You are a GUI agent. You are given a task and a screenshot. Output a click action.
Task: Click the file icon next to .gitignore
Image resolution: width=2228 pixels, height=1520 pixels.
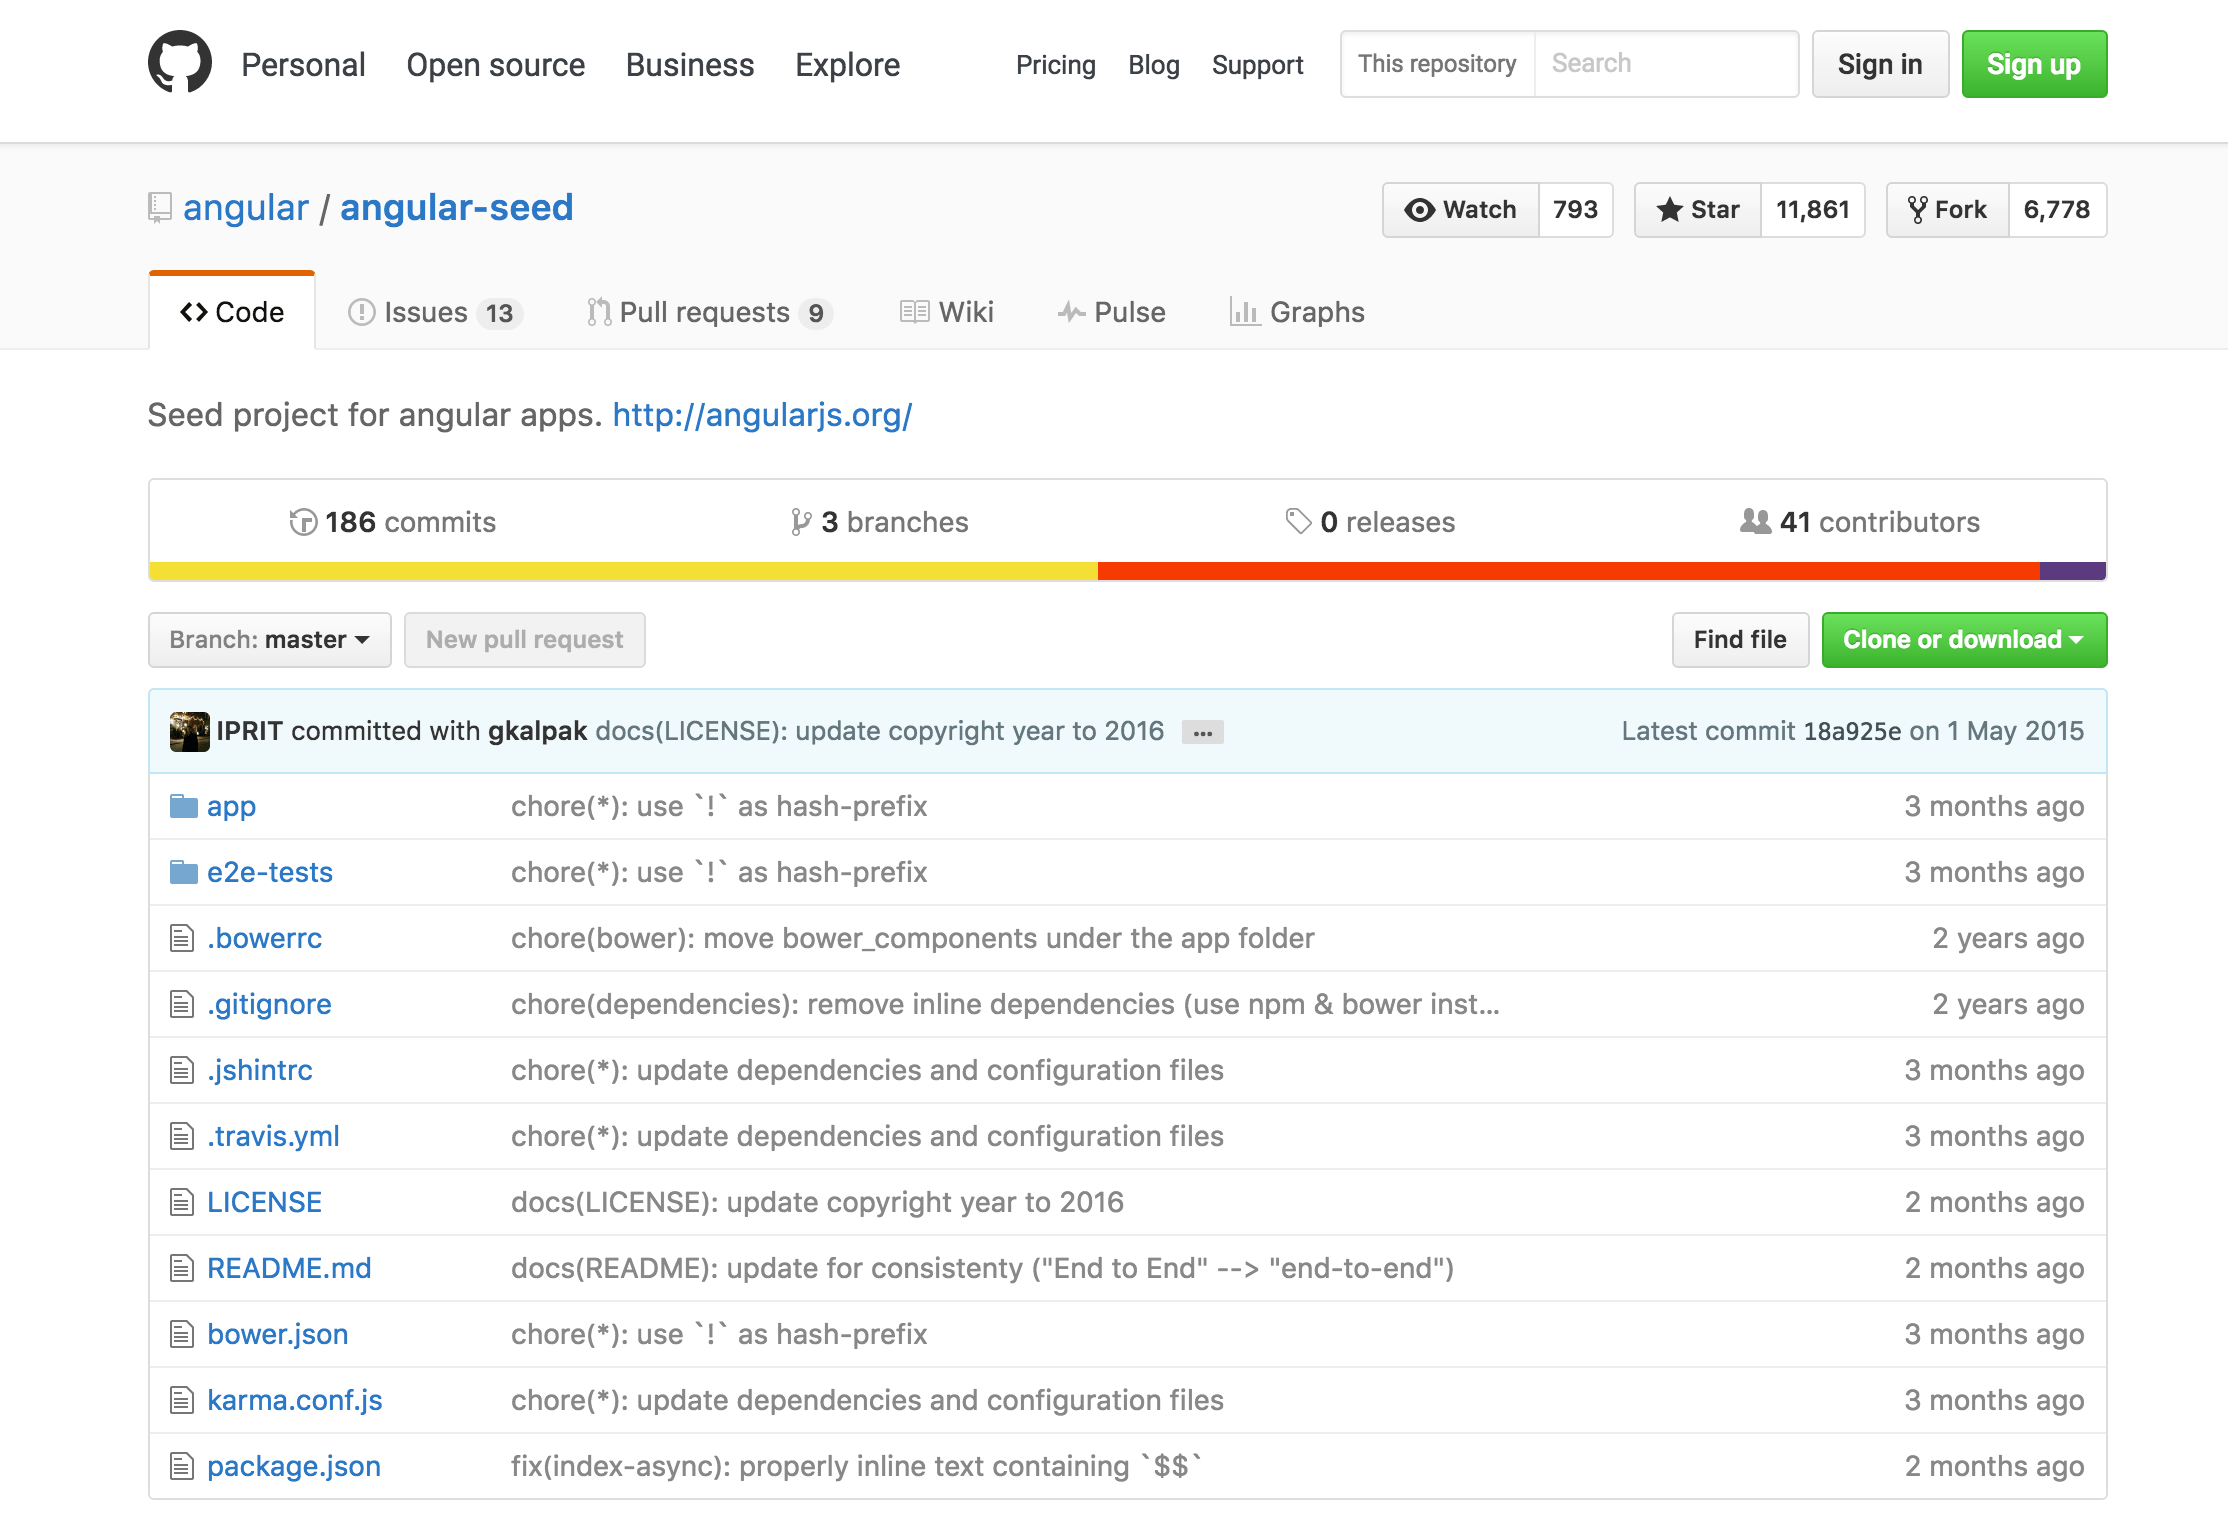pos(182,1004)
